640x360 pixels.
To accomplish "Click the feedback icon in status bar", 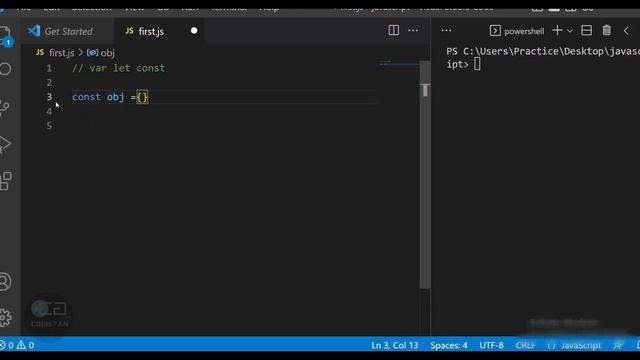I will [618, 345].
